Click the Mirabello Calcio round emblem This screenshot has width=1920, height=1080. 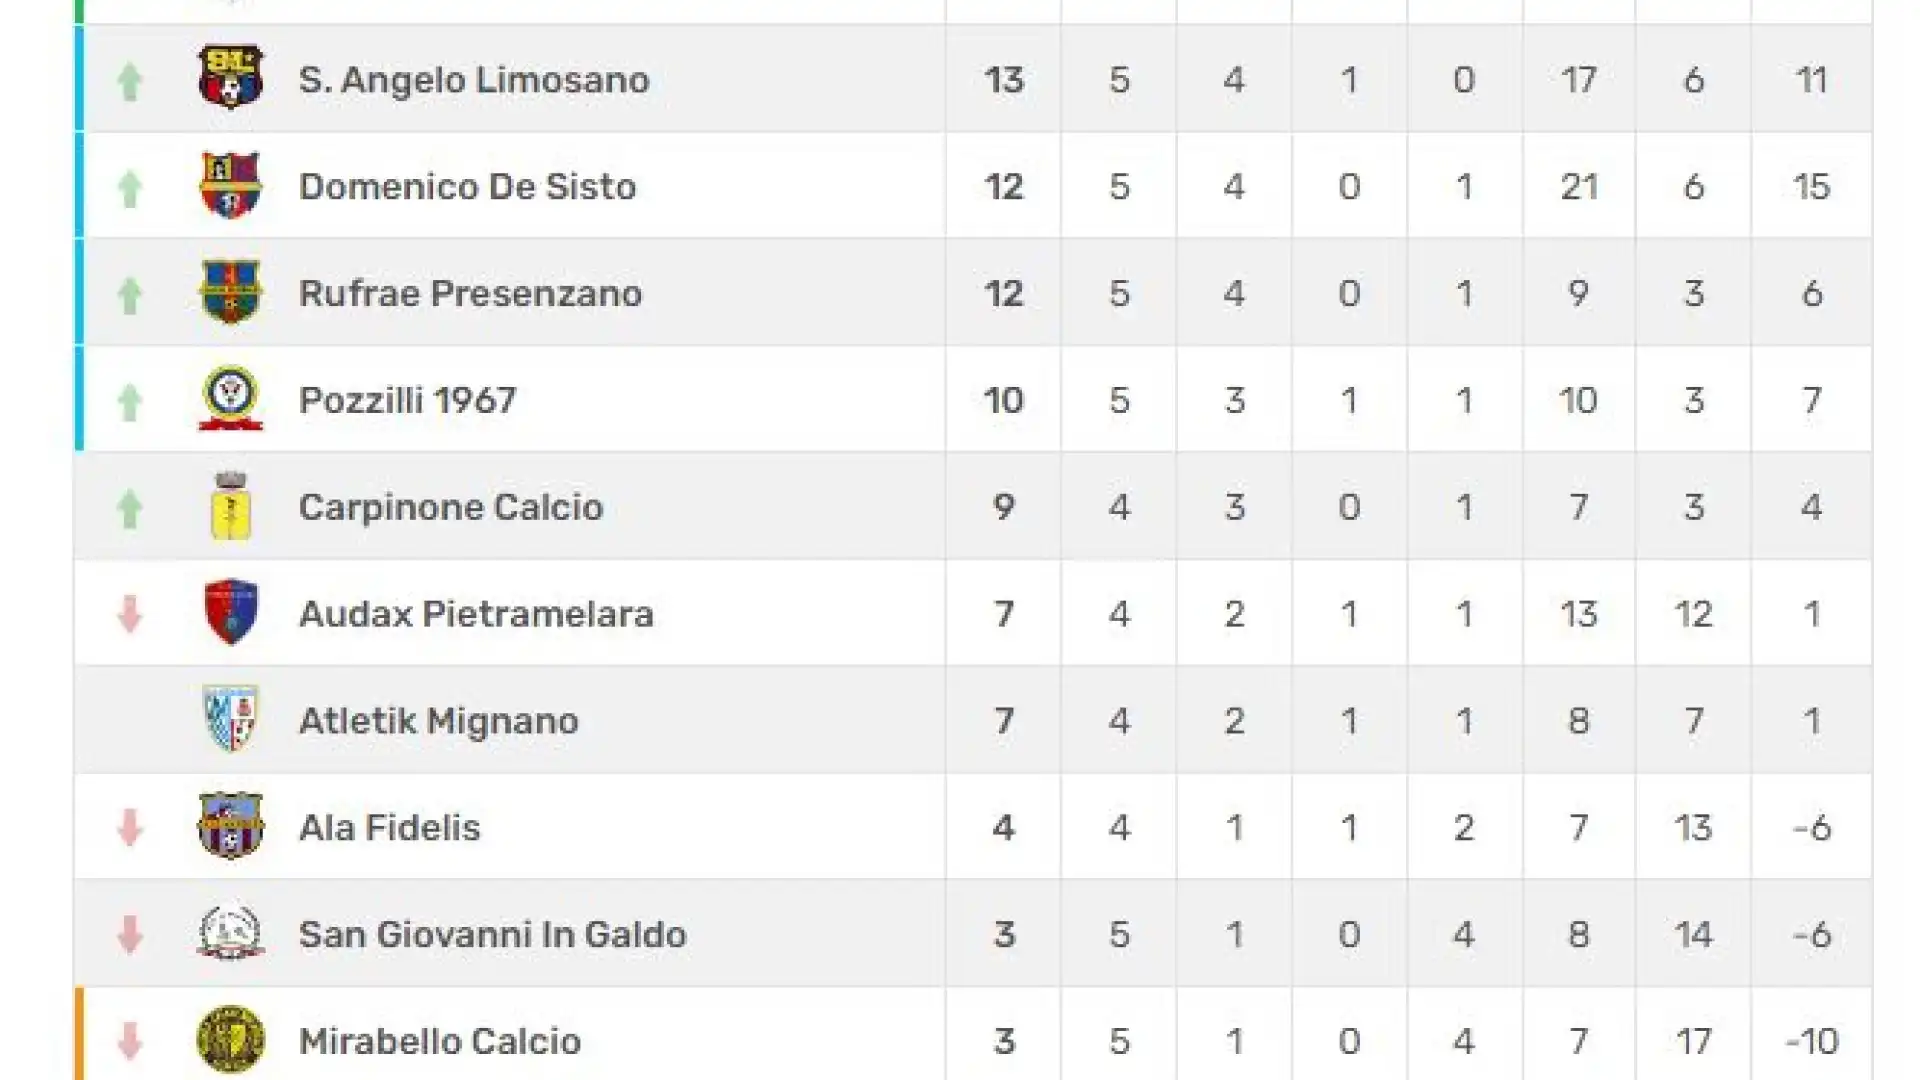pyautogui.click(x=231, y=1040)
